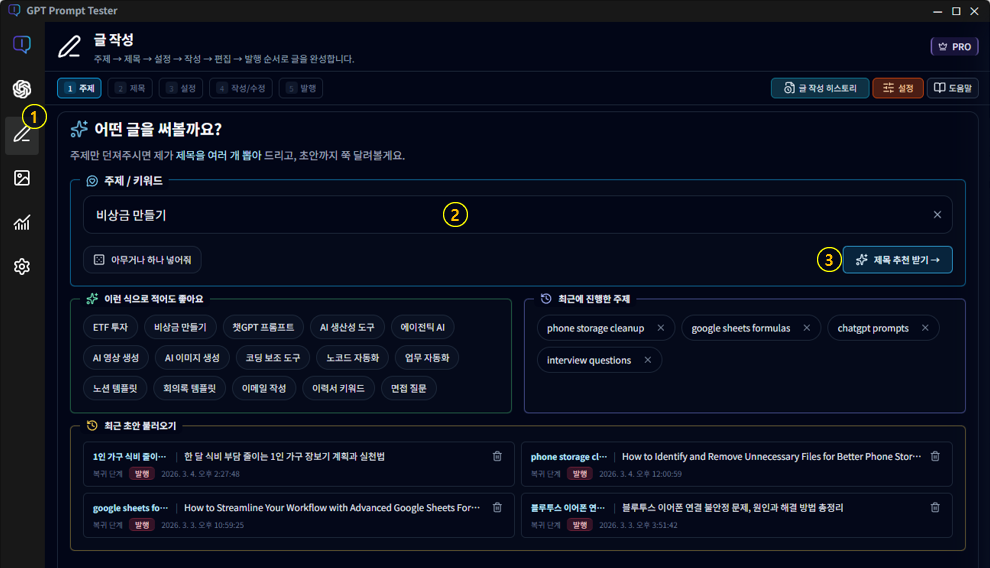The width and height of the screenshot is (990, 568).
Task: Delete the google sheets draft
Action: [x=497, y=507]
